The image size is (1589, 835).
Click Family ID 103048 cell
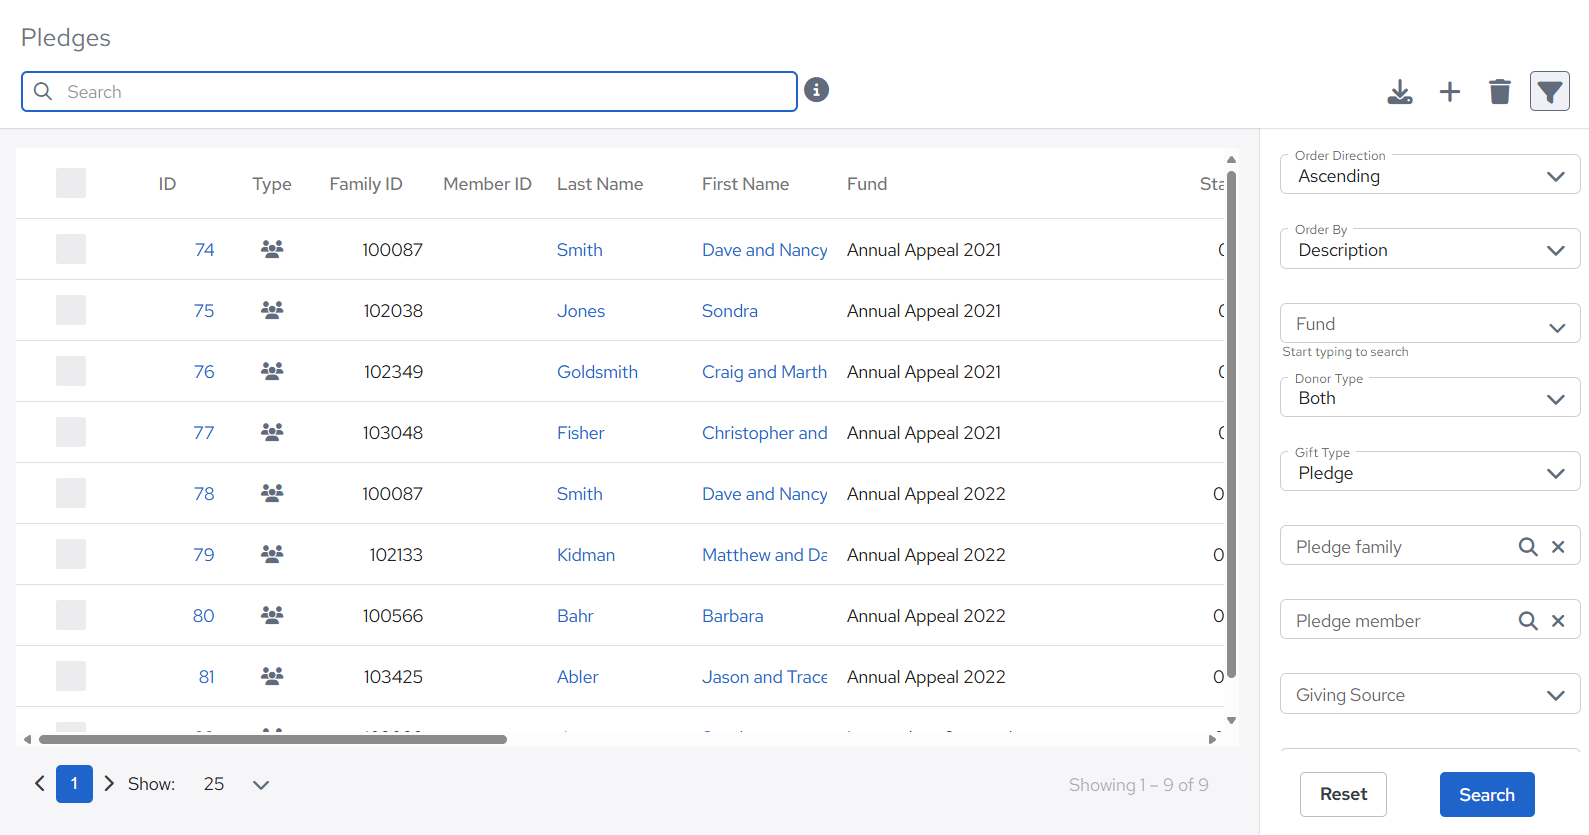click(x=393, y=433)
